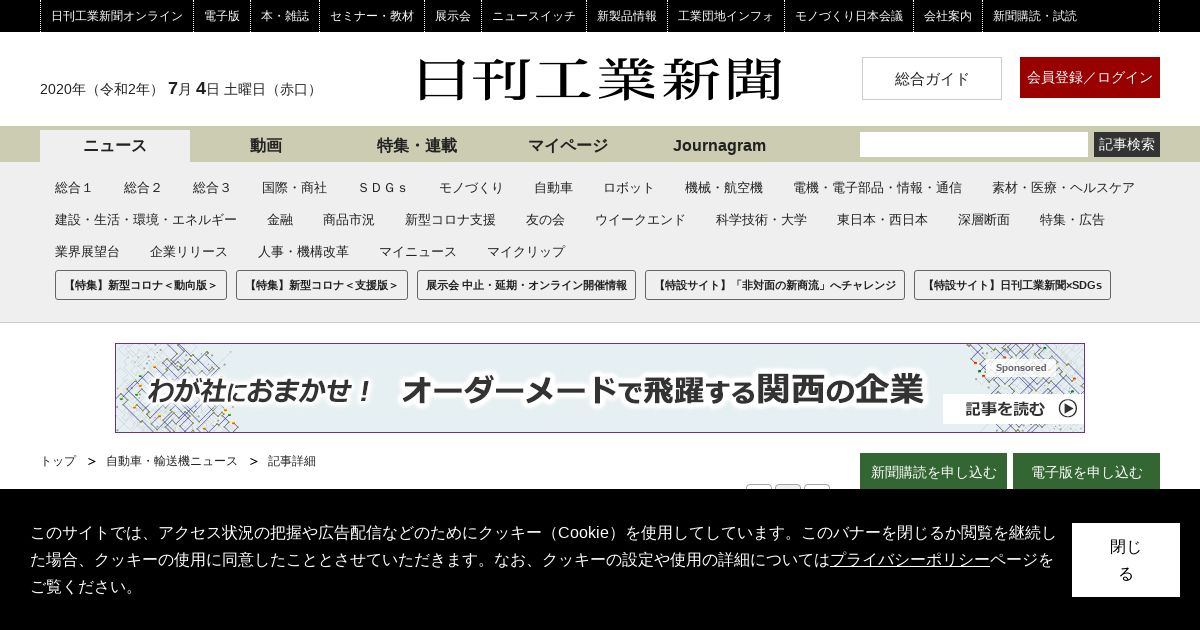Screen dimensions: 1200x630
Task: Open 自動車・輸送機ニュース breadcrumb
Action: [172, 461]
